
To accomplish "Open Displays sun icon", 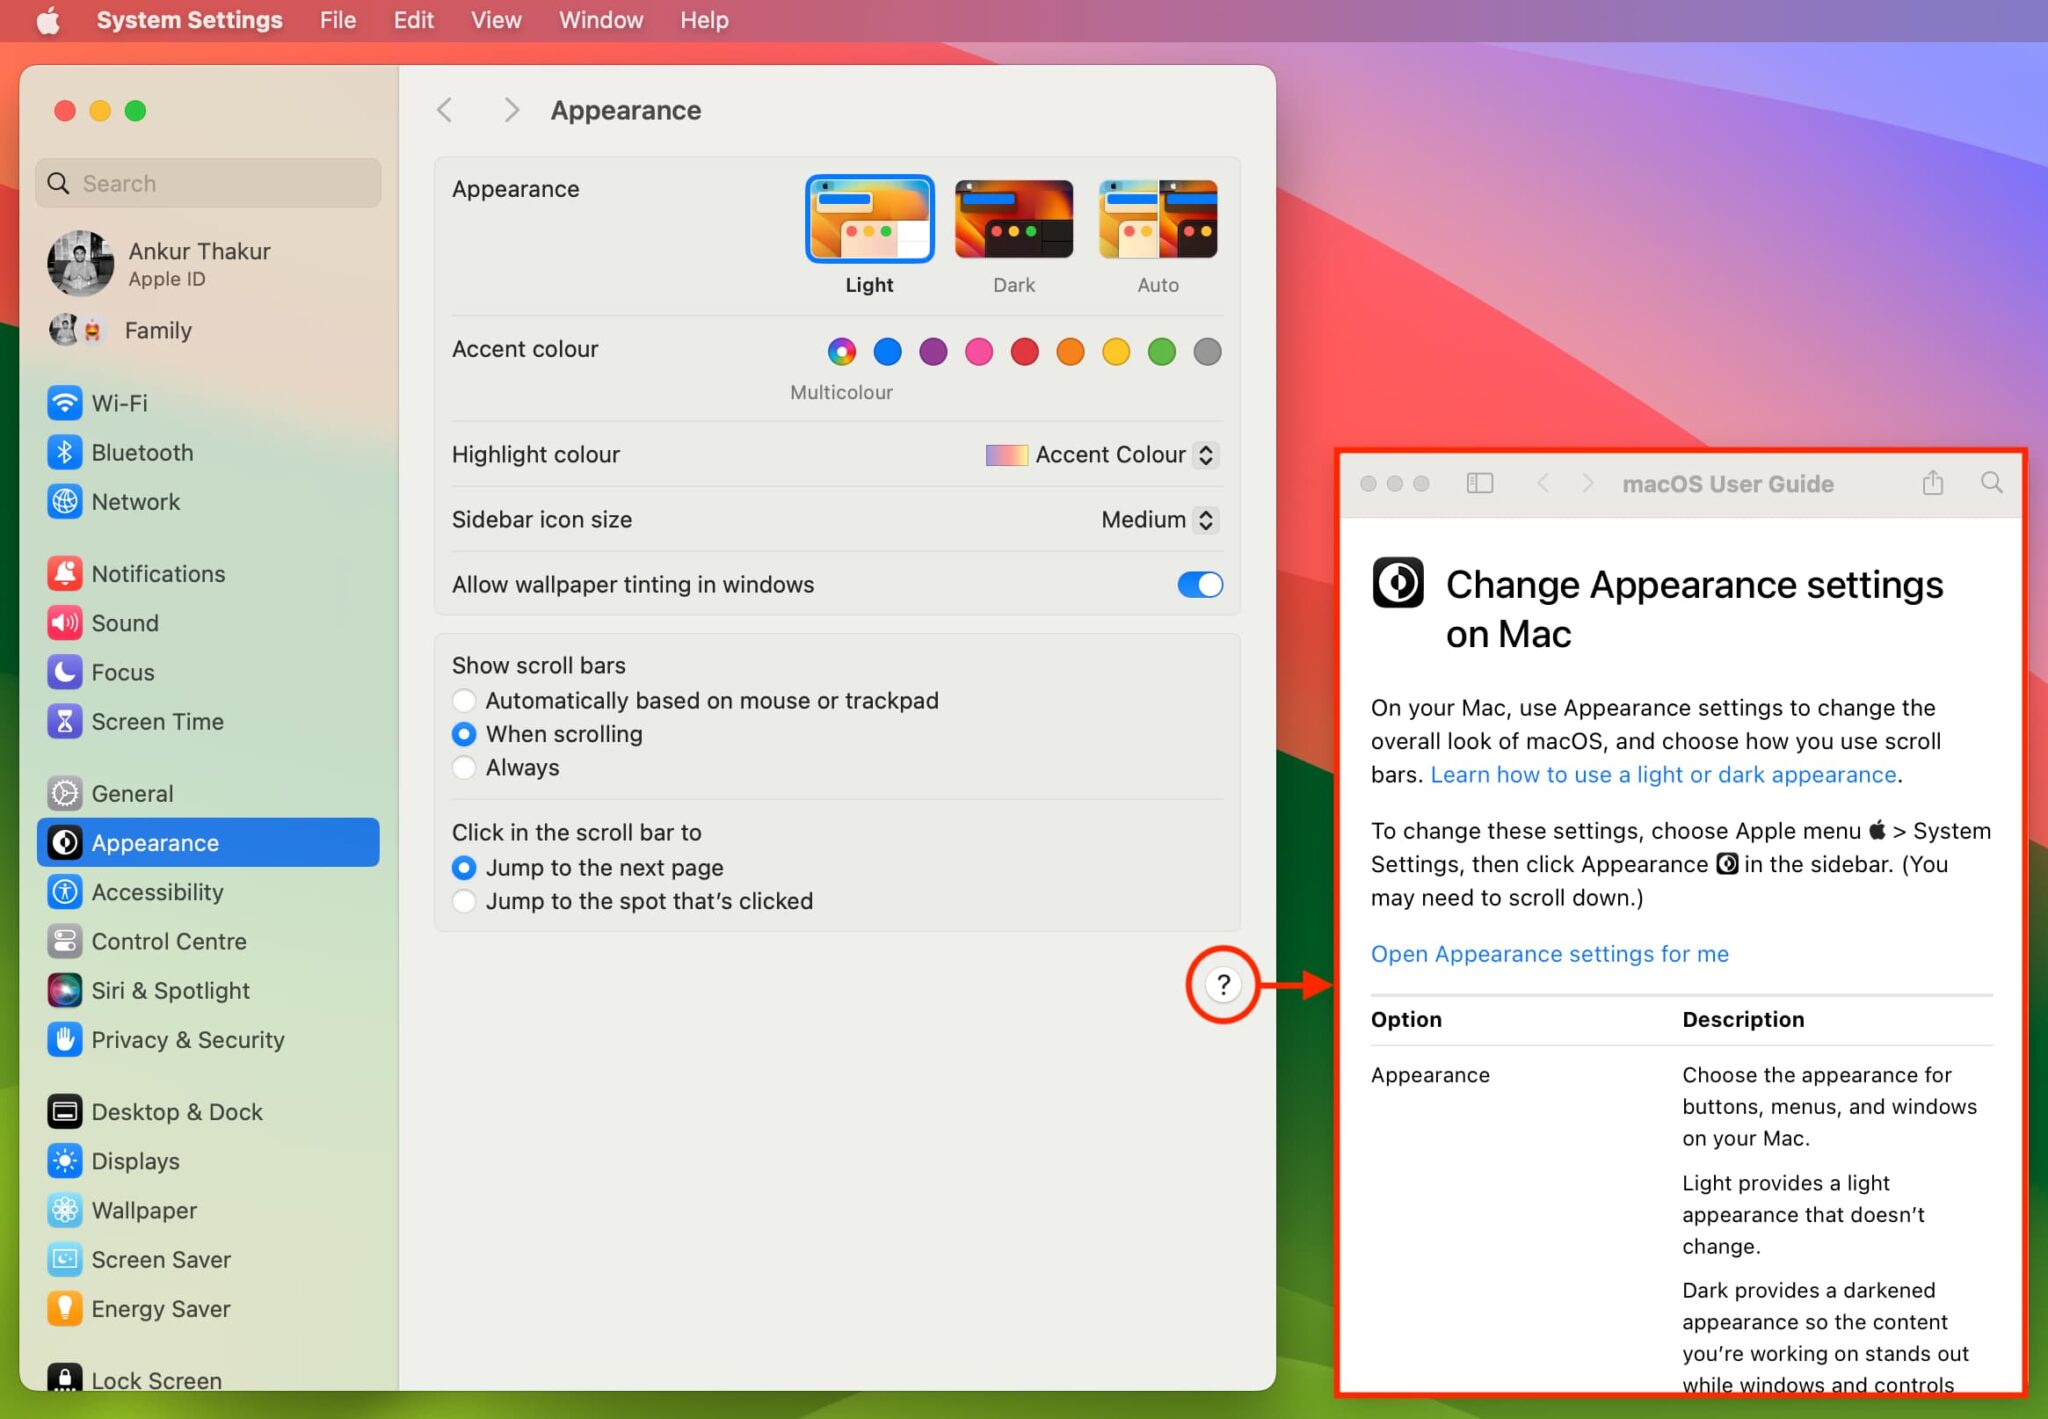I will [x=65, y=1161].
